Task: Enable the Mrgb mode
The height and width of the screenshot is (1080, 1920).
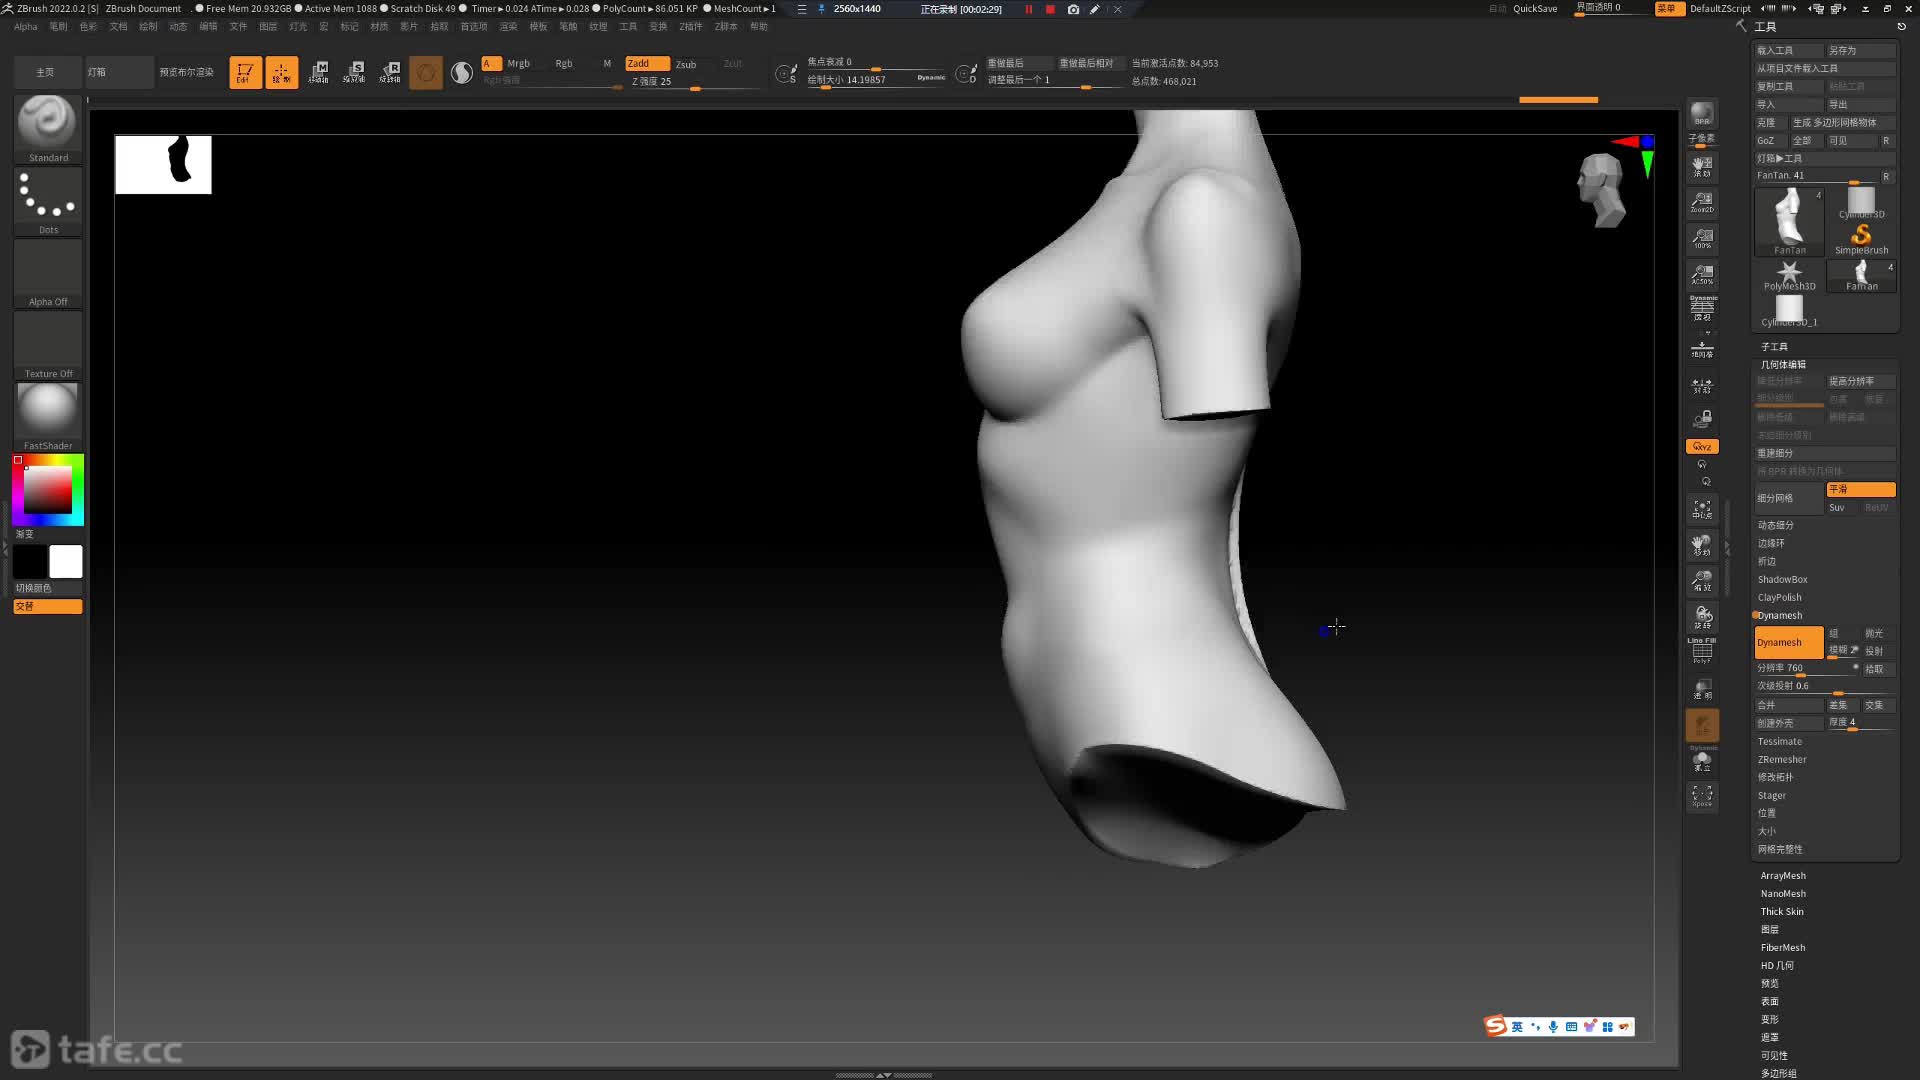Action: pyautogui.click(x=518, y=63)
